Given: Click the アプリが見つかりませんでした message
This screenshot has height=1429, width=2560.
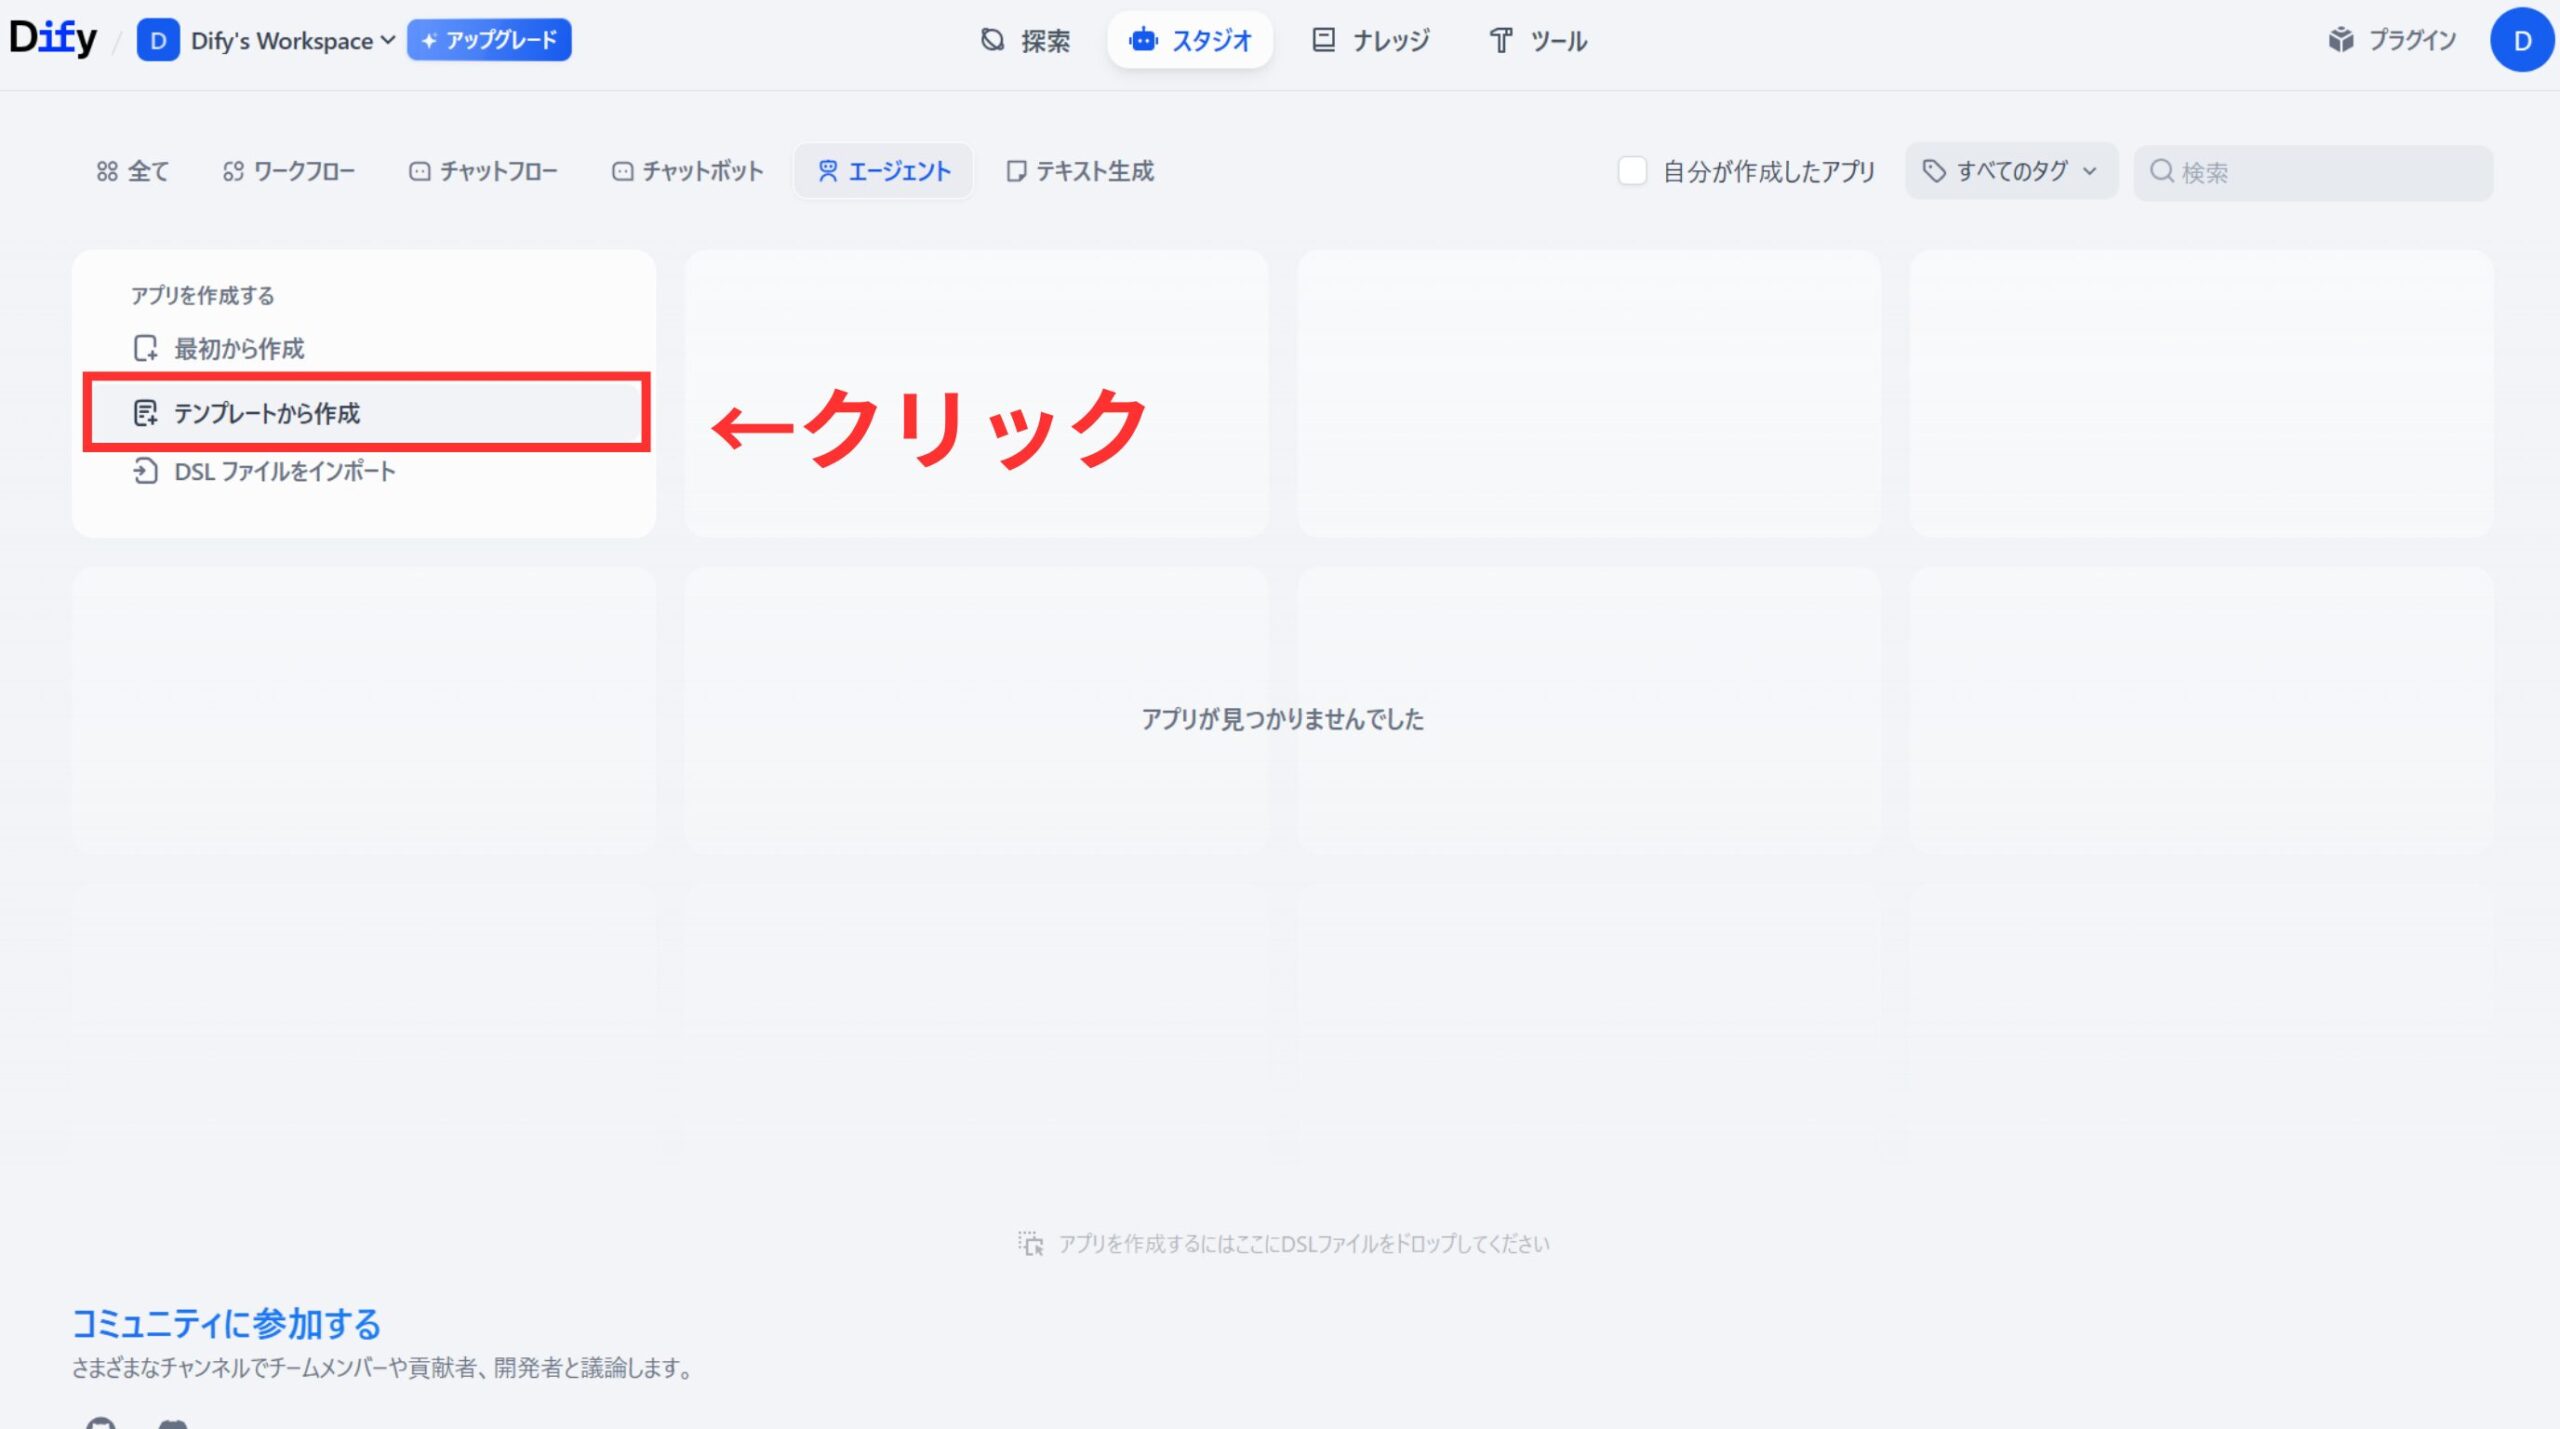Looking at the screenshot, I should 1282,718.
